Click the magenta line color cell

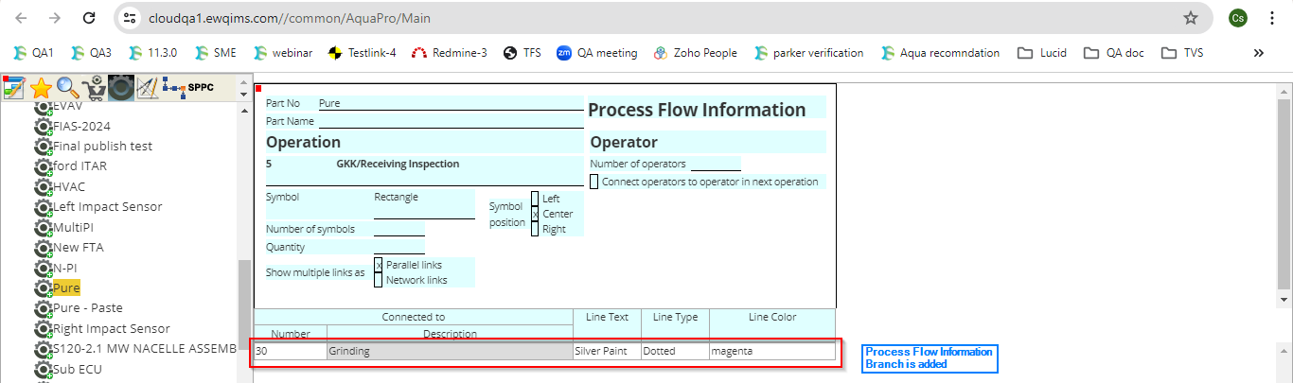772,351
